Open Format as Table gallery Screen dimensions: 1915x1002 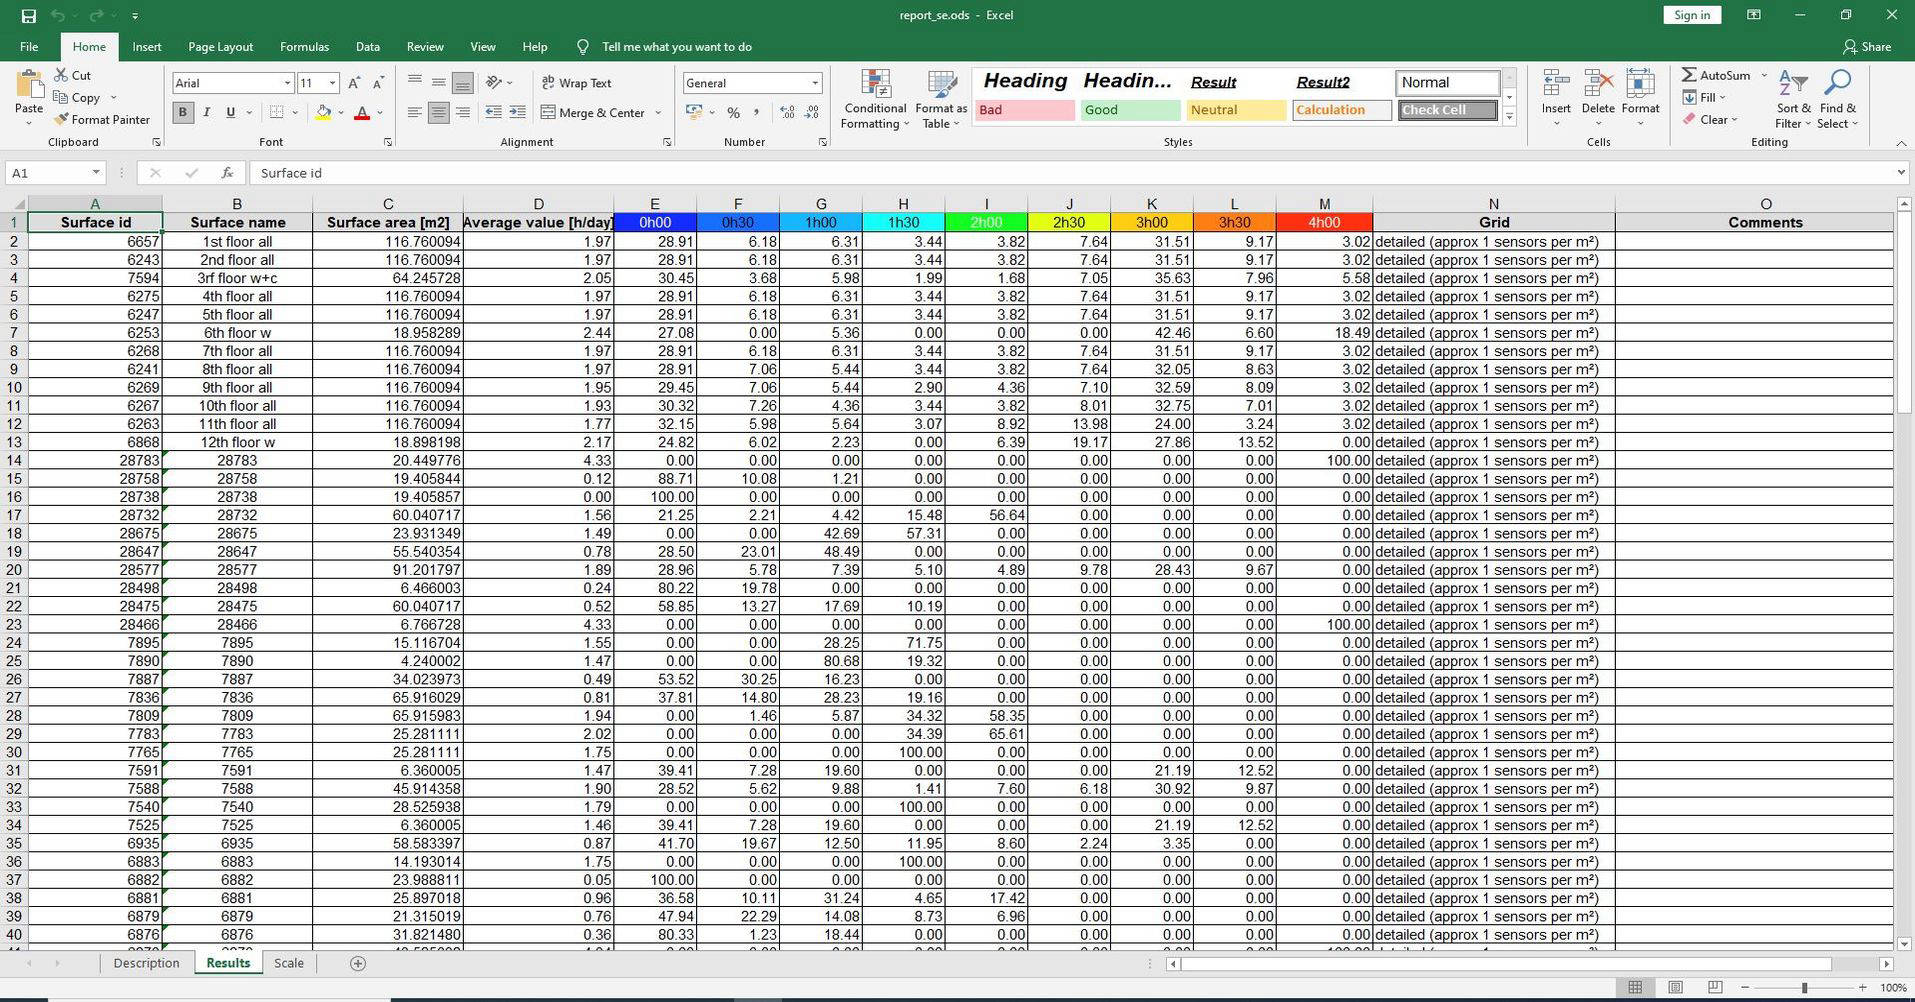point(941,99)
